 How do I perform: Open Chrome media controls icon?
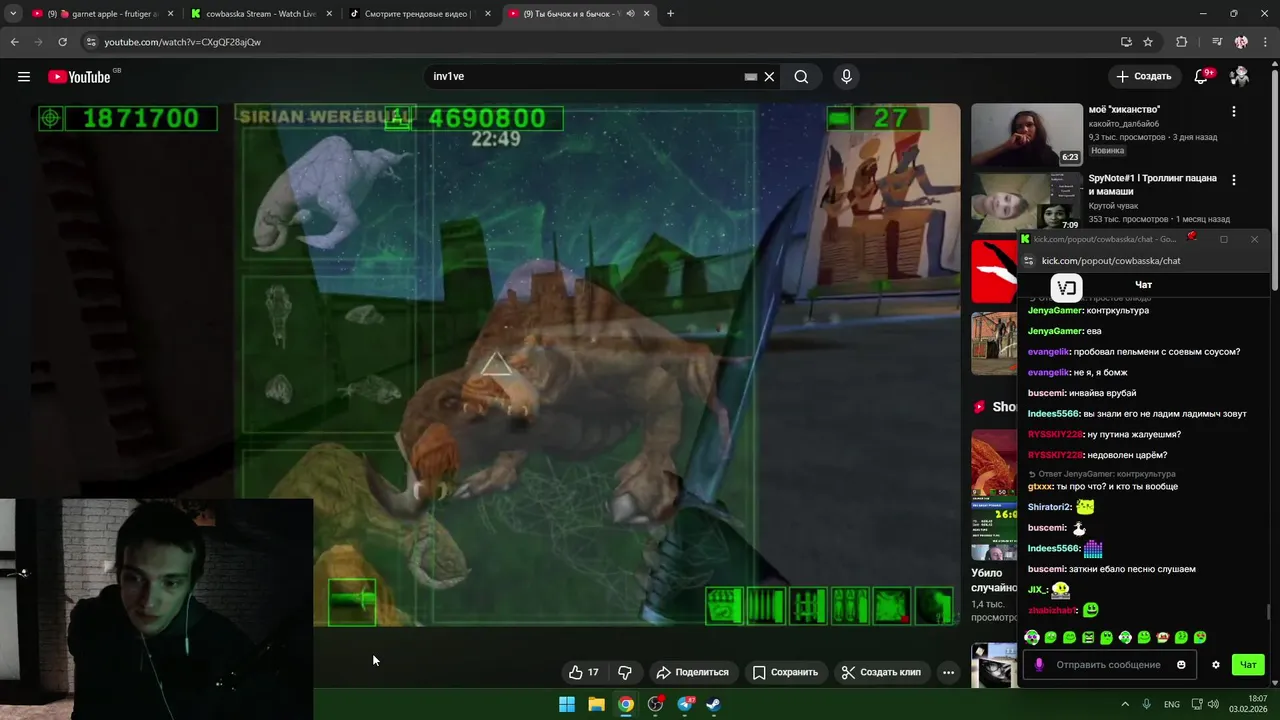[1217, 42]
